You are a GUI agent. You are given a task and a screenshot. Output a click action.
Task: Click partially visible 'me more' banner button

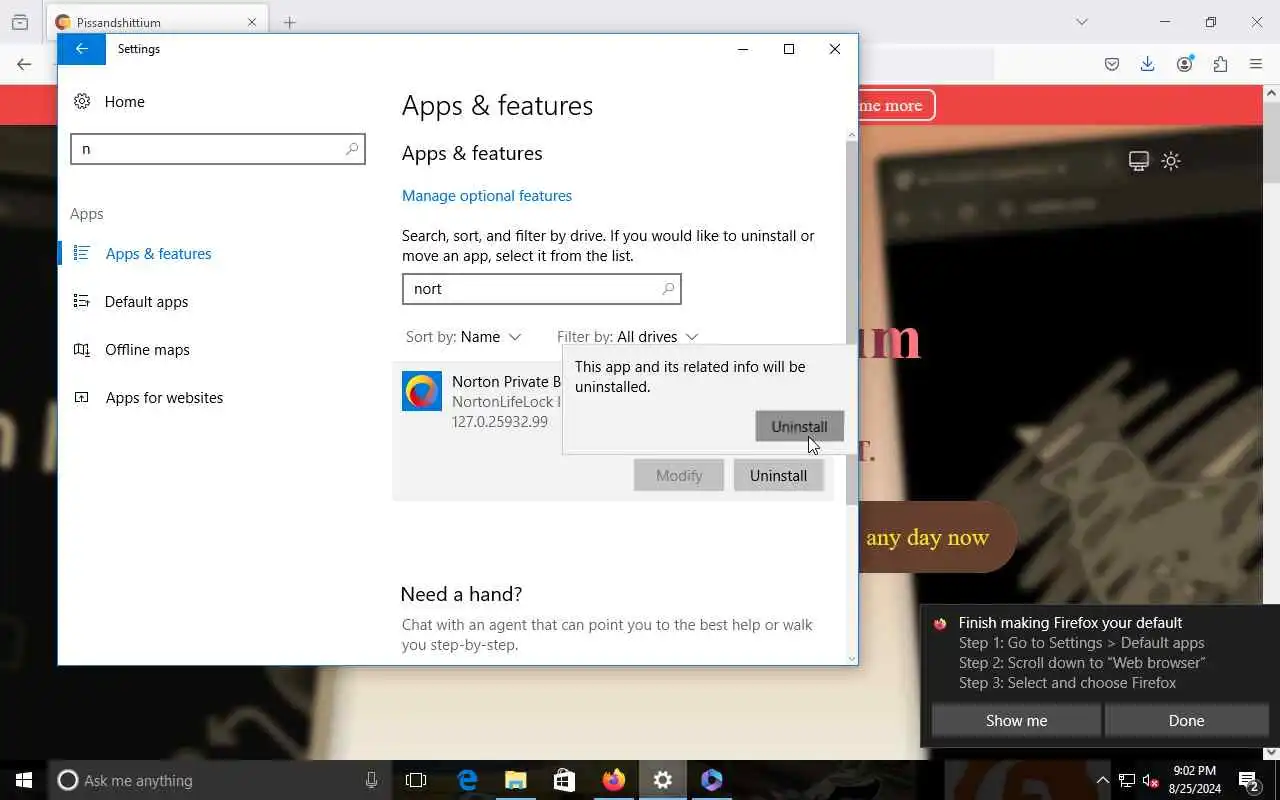[896, 105]
